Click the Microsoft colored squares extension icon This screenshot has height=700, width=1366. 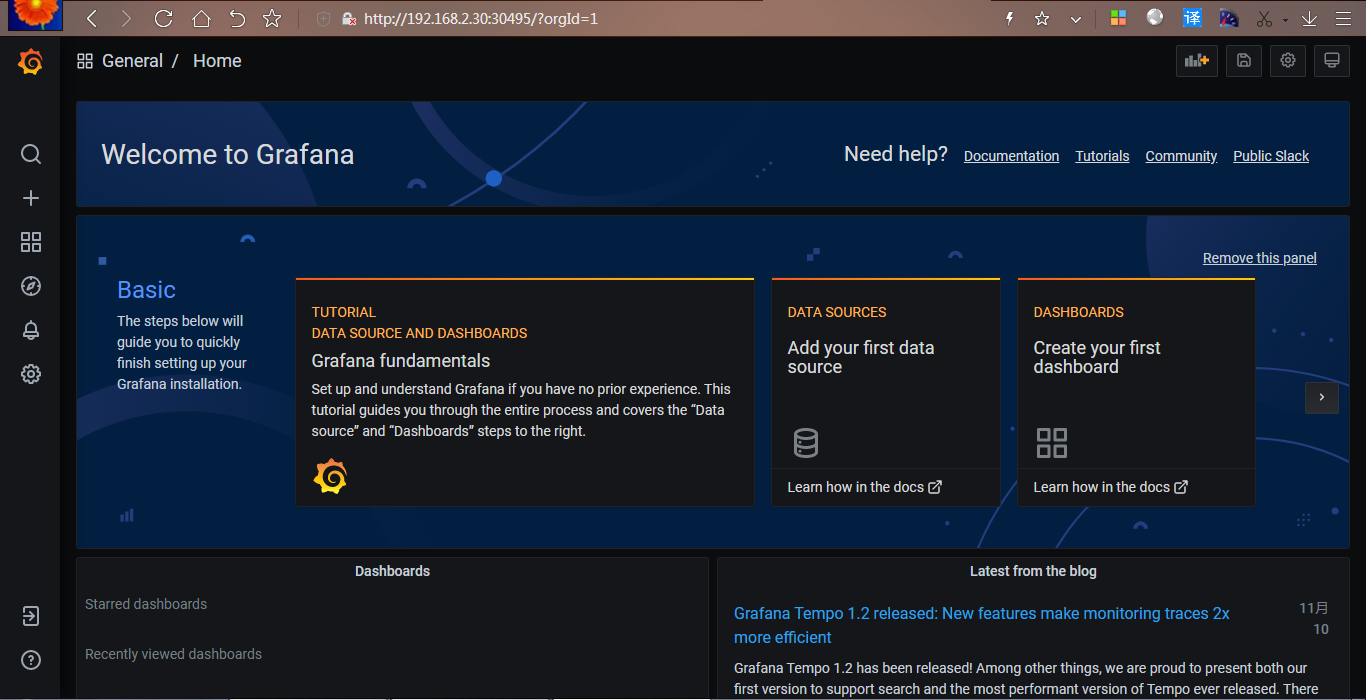coord(1118,18)
